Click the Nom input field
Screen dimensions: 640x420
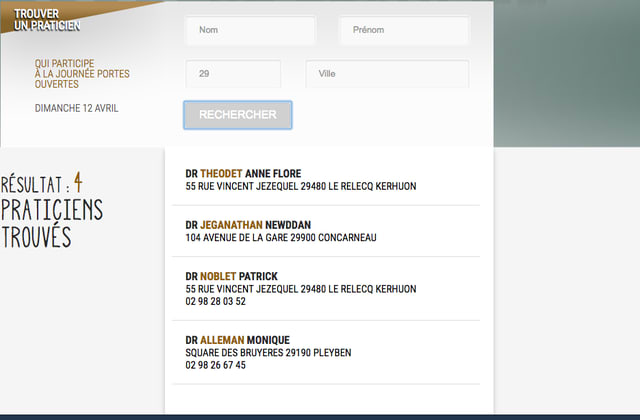[x=250, y=30]
